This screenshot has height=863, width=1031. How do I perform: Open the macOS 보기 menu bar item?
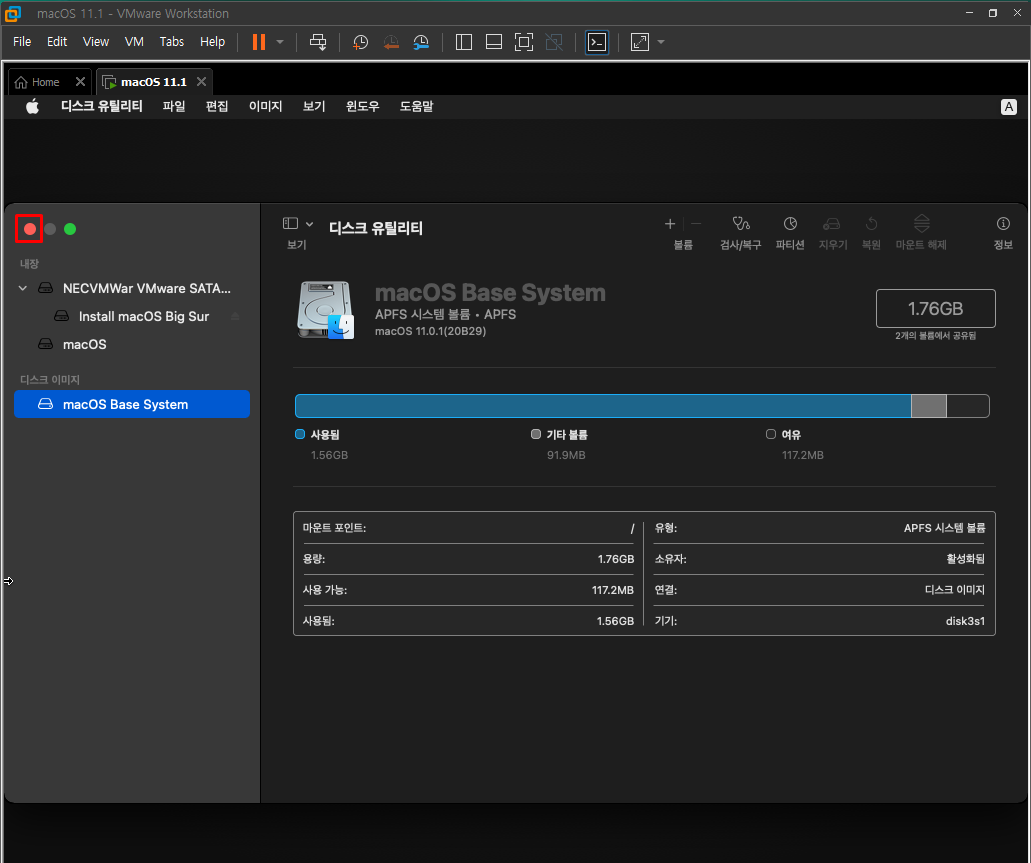tap(314, 107)
